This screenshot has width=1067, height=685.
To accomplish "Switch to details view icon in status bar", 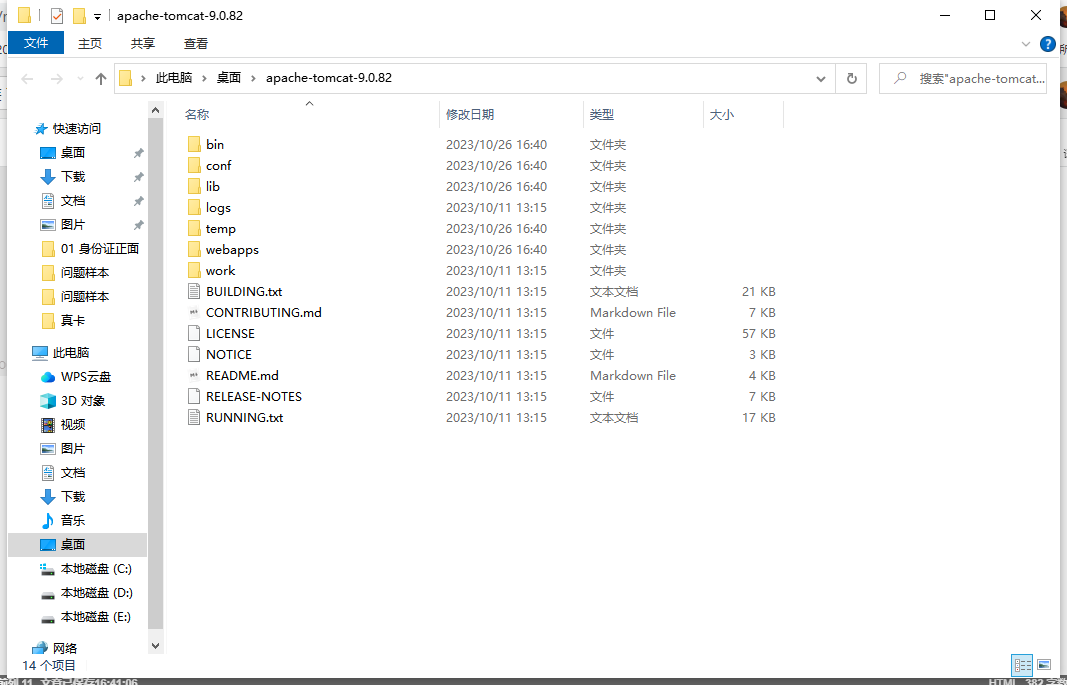I will pos(1022,665).
